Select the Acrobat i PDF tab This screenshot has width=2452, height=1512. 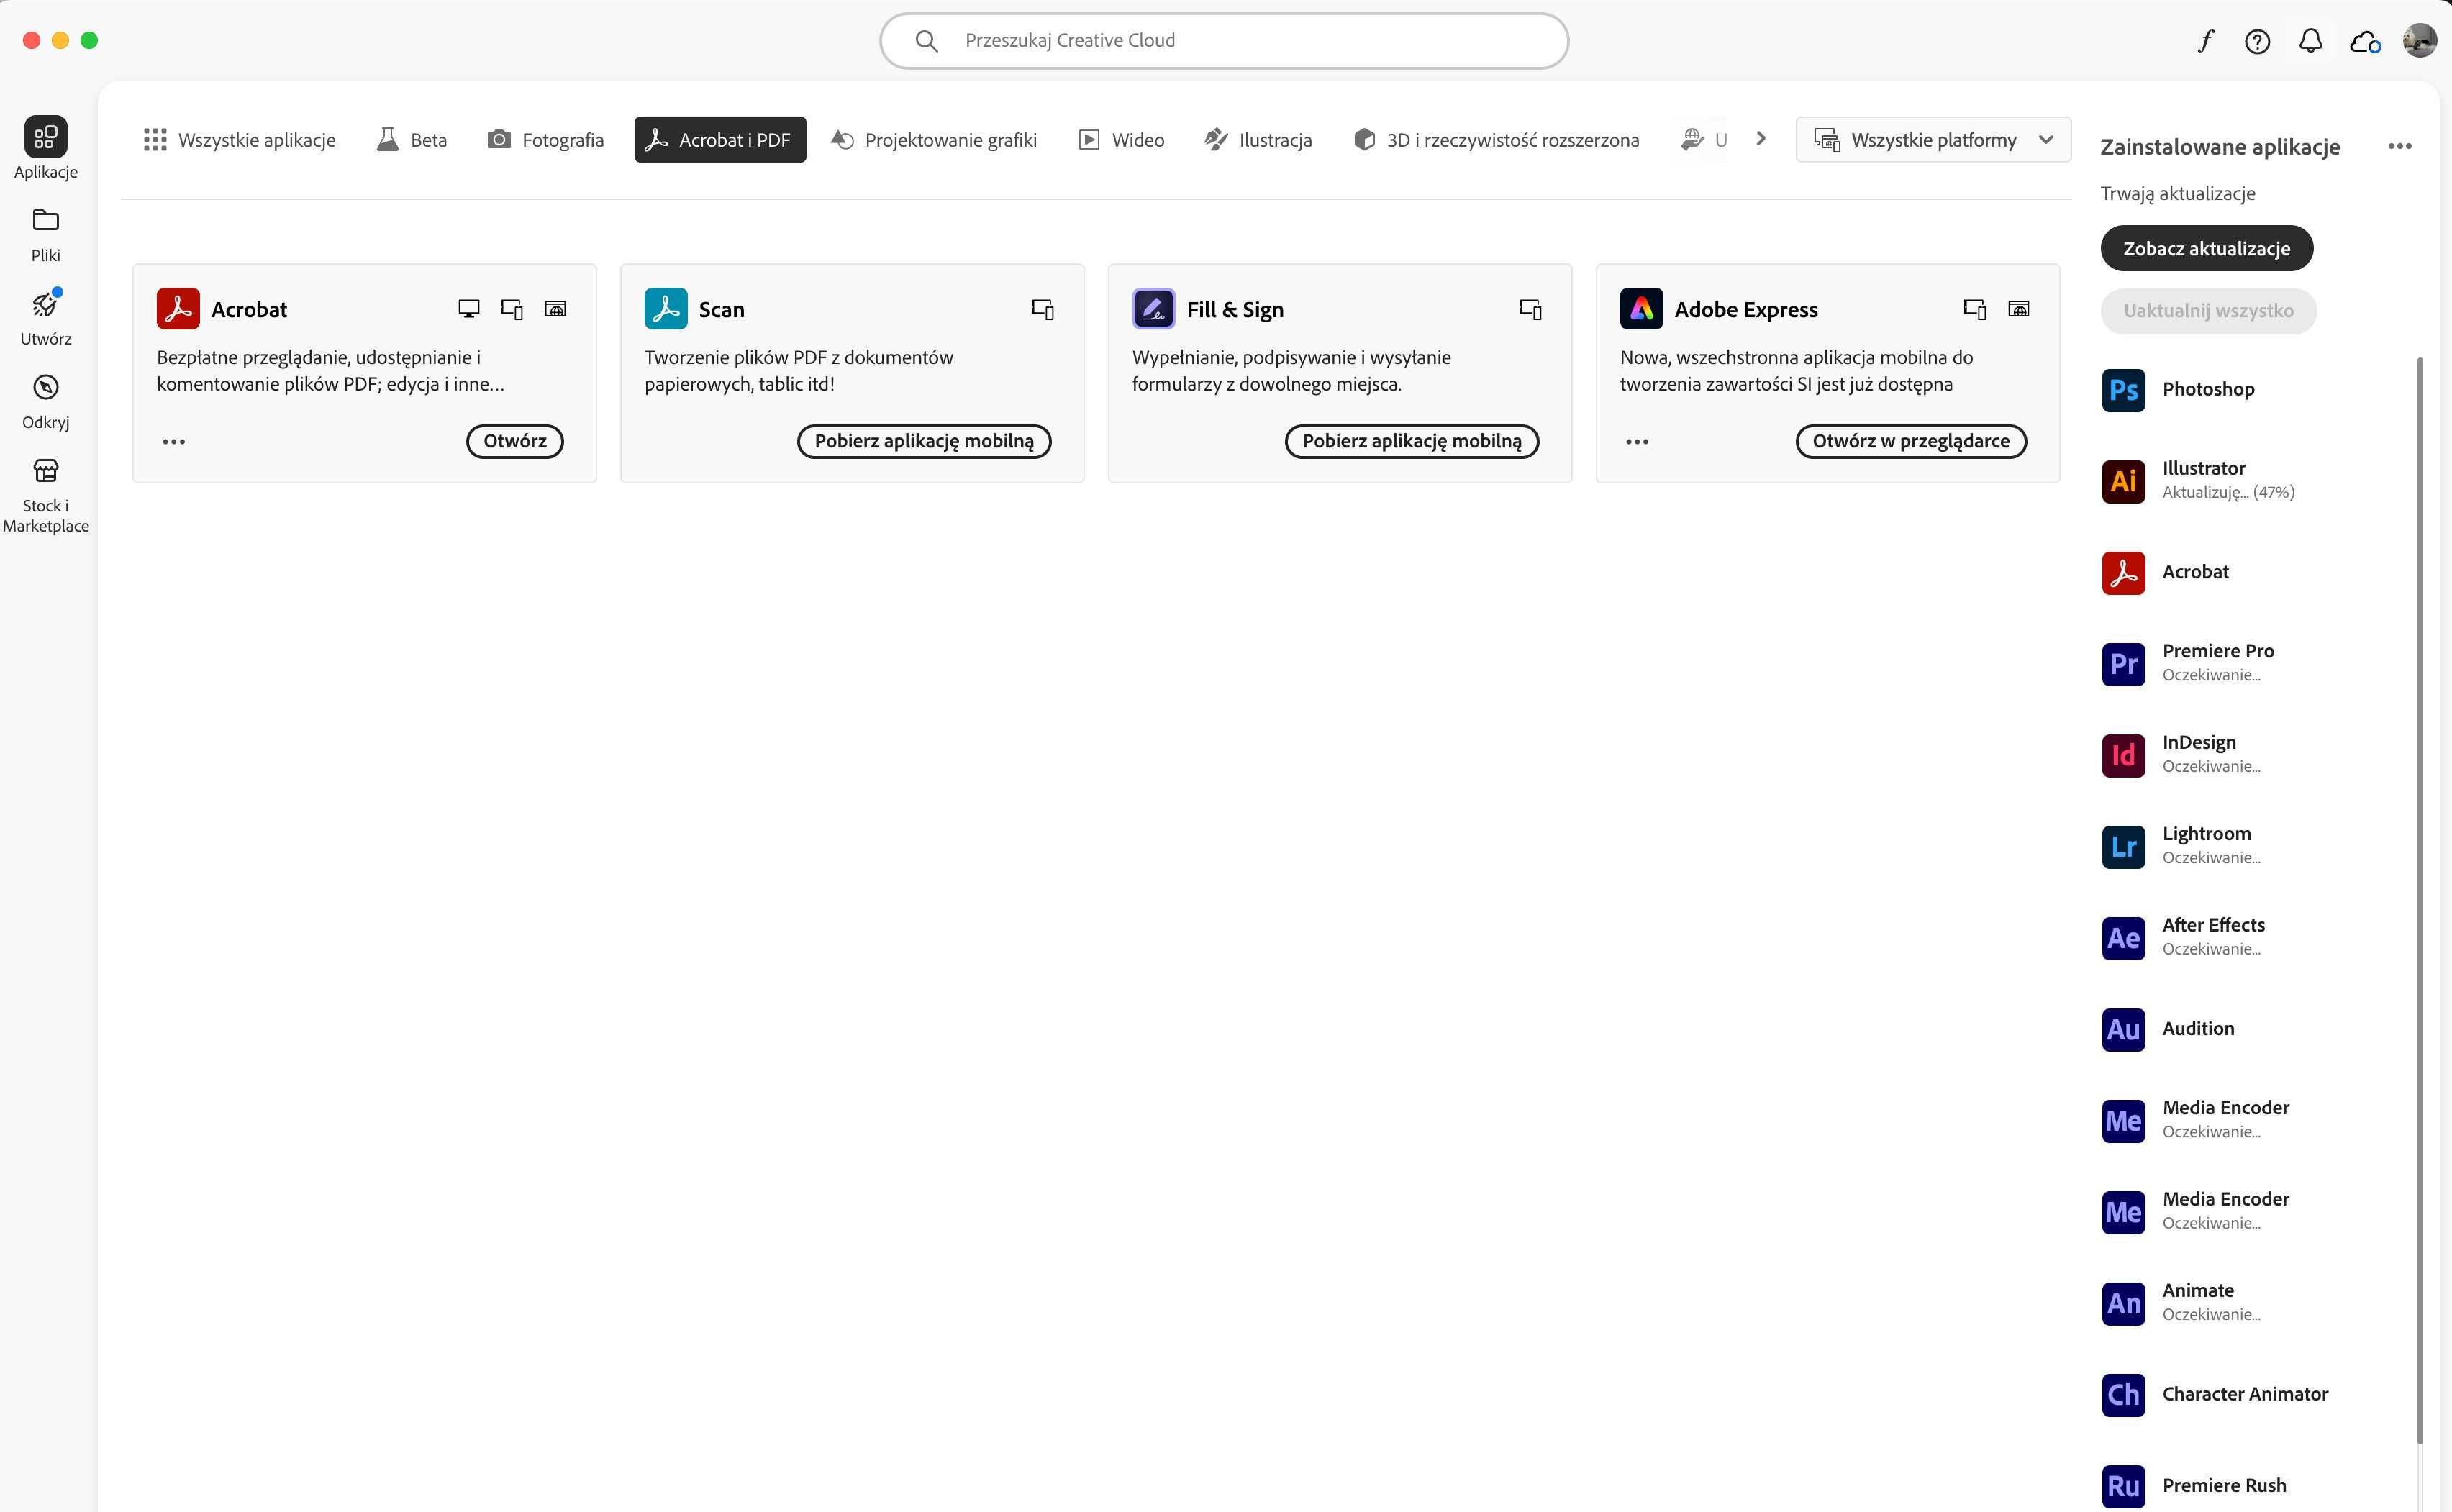pos(720,140)
